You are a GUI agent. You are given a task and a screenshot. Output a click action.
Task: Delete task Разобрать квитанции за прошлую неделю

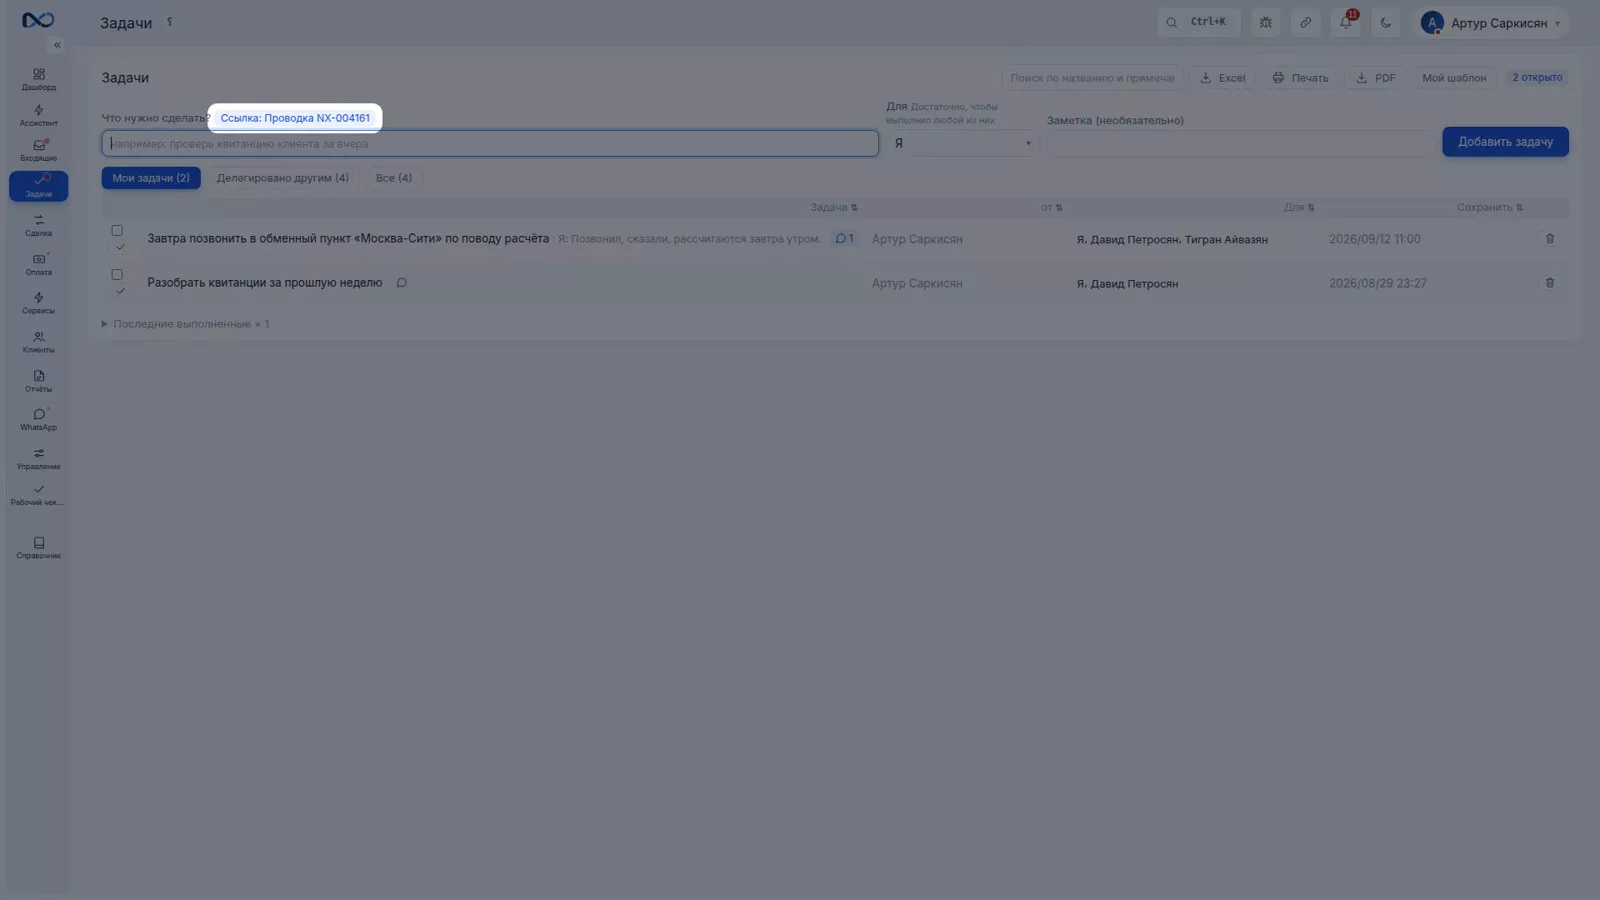[1550, 283]
